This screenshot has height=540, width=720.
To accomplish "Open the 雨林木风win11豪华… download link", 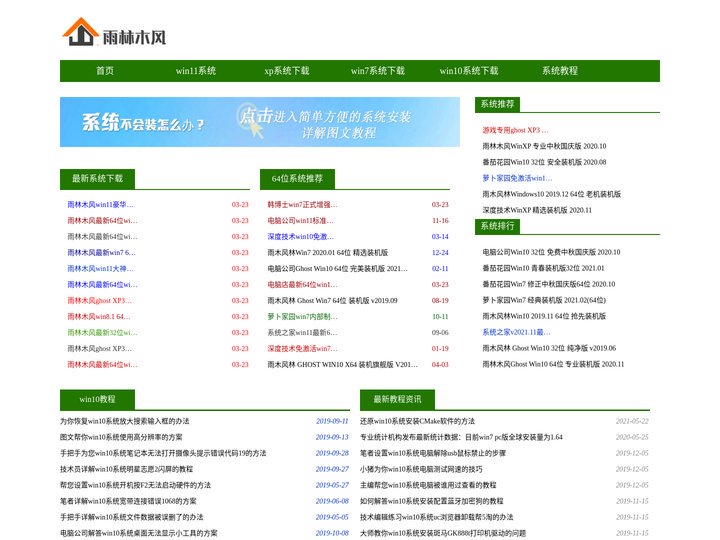I will click(100, 205).
